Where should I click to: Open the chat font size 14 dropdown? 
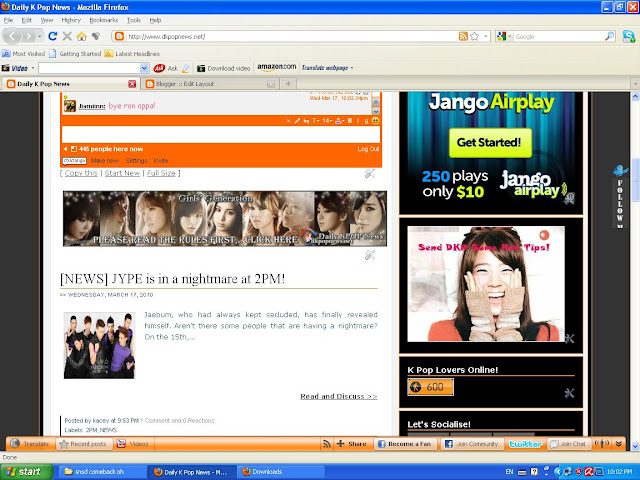point(327,121)
